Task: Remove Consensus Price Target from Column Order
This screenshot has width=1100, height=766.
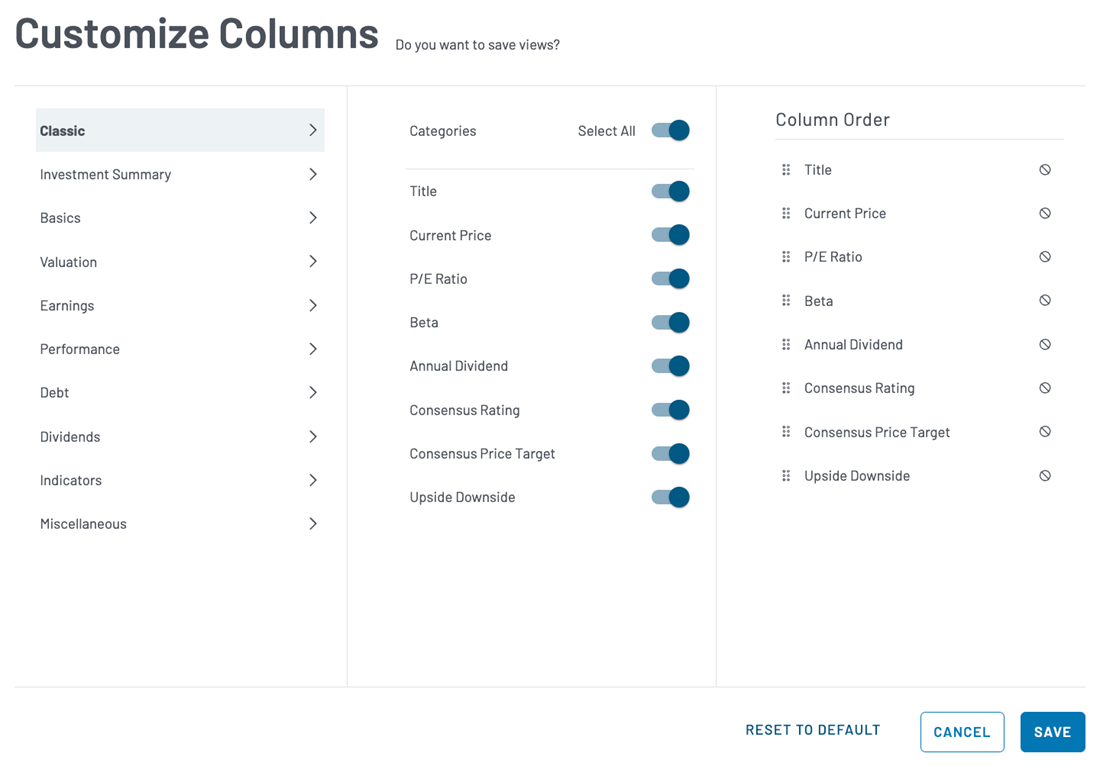Action: click(x=1045, y=431)
